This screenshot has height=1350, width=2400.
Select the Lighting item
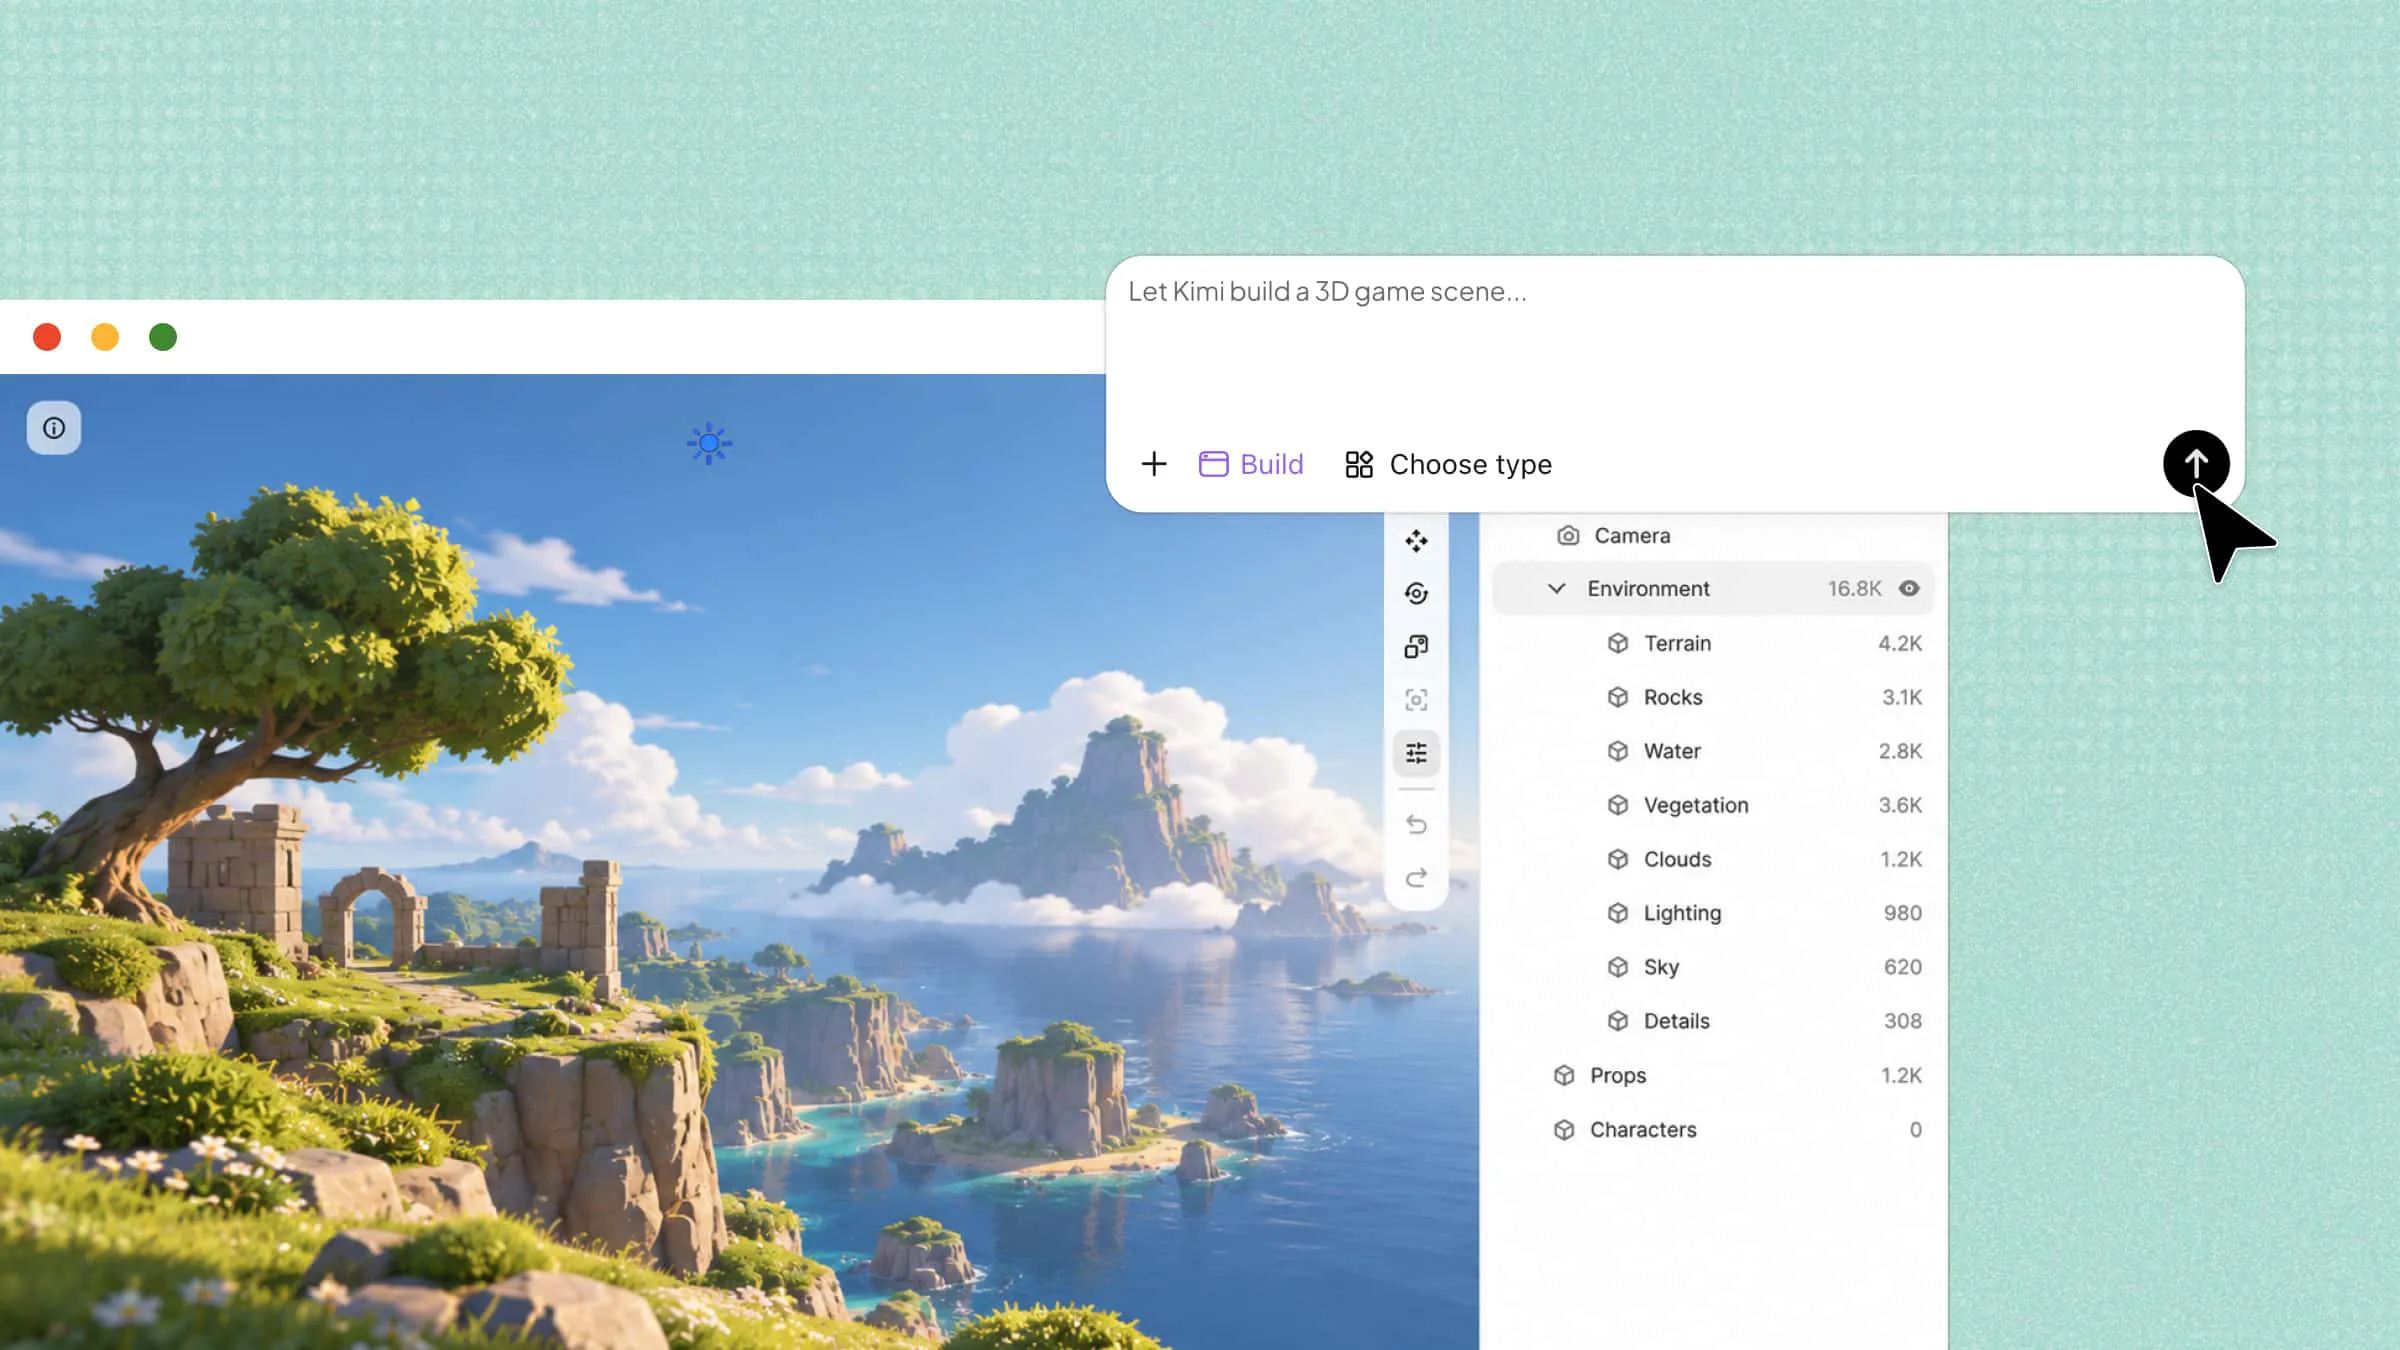tap(1713, 913)
